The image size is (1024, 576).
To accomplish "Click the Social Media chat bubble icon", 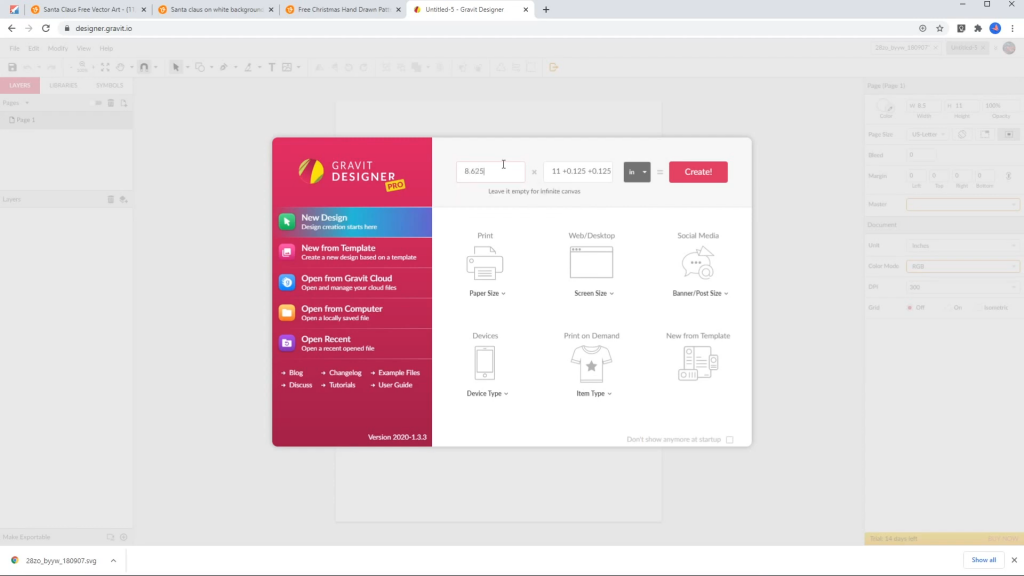I will point(699,263).
